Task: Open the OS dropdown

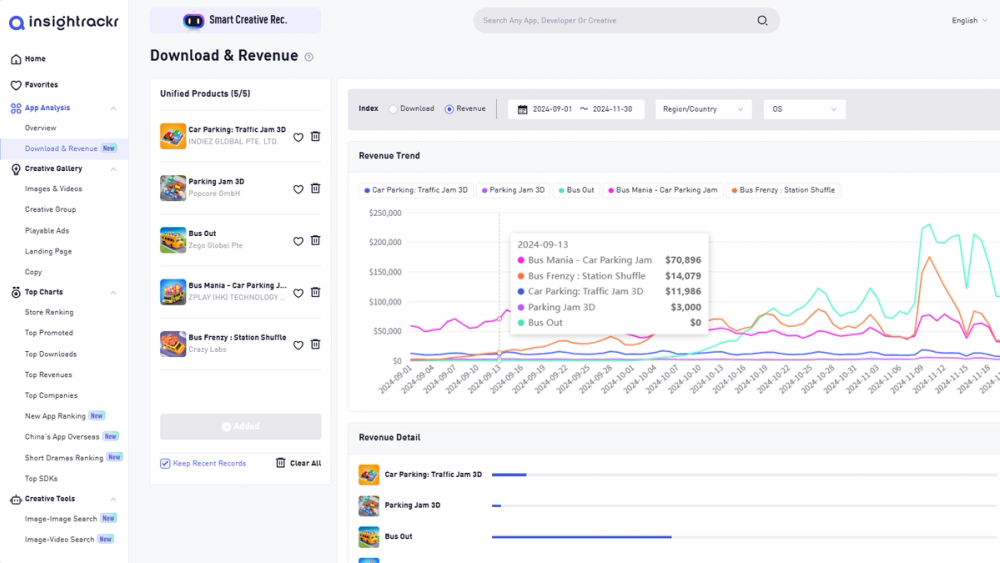Action: pyautogui.click(x=804, y=109)
